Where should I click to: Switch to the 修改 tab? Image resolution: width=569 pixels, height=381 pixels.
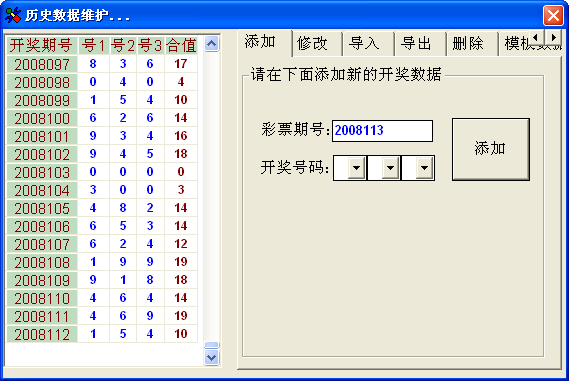pyautogui.click(x=317, y=44)
